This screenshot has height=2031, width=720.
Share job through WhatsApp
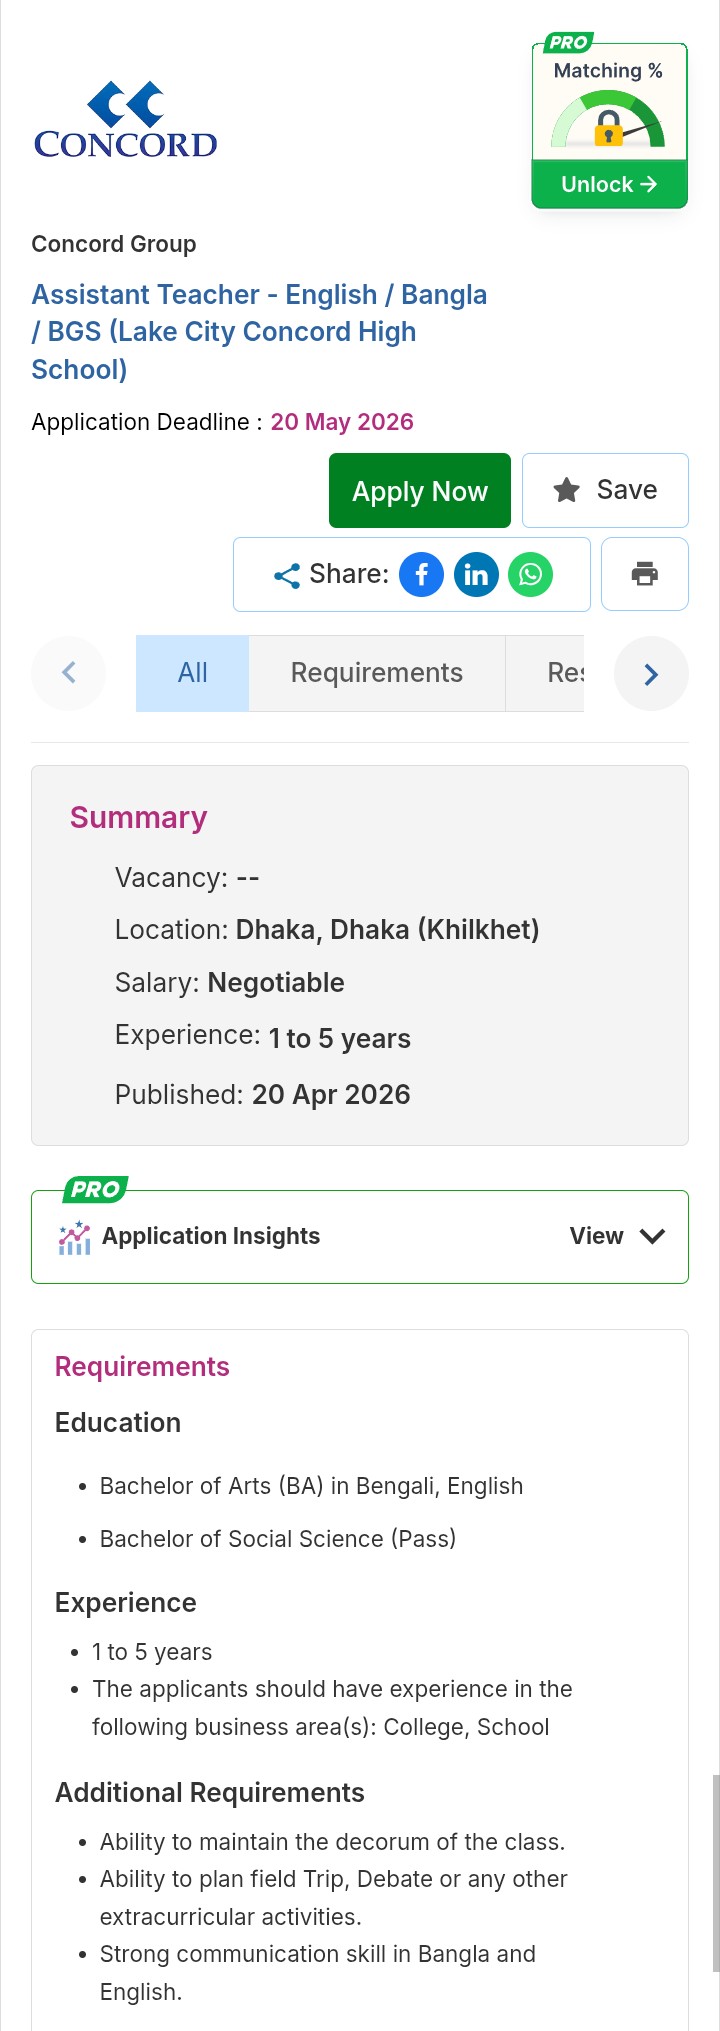coord(530,575)
